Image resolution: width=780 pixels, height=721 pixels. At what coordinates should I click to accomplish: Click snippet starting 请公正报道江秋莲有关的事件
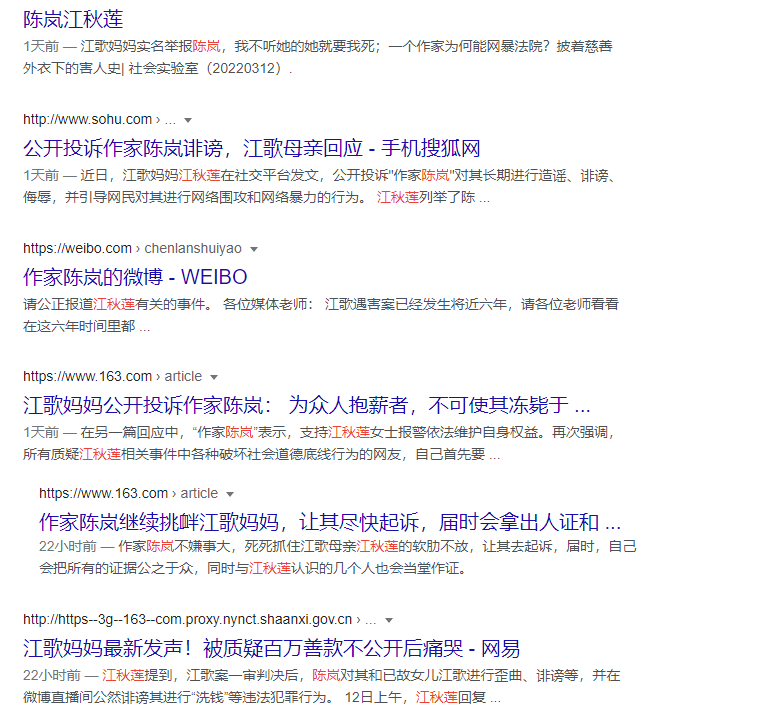320,315
